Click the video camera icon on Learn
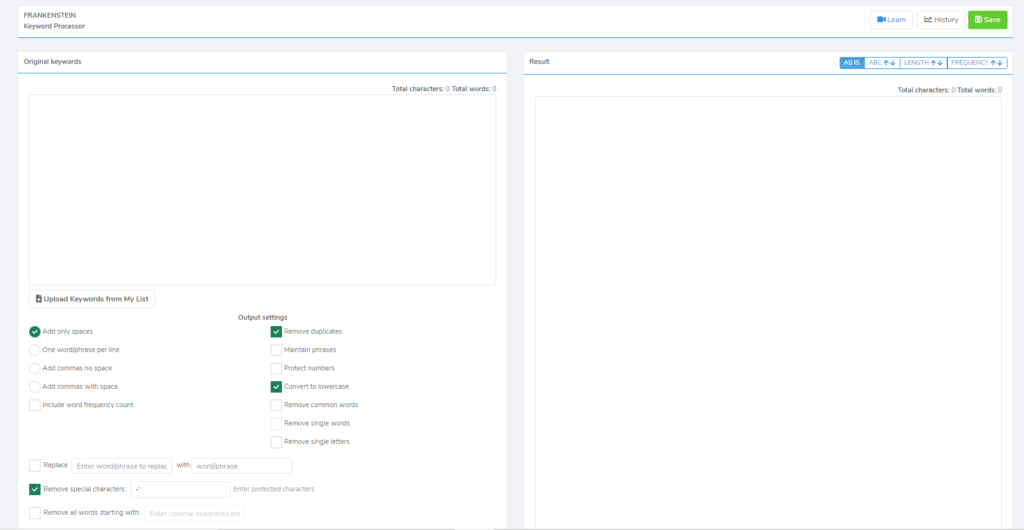The width and height of the screenshot is (1024, 530). (x=882, y=20)
